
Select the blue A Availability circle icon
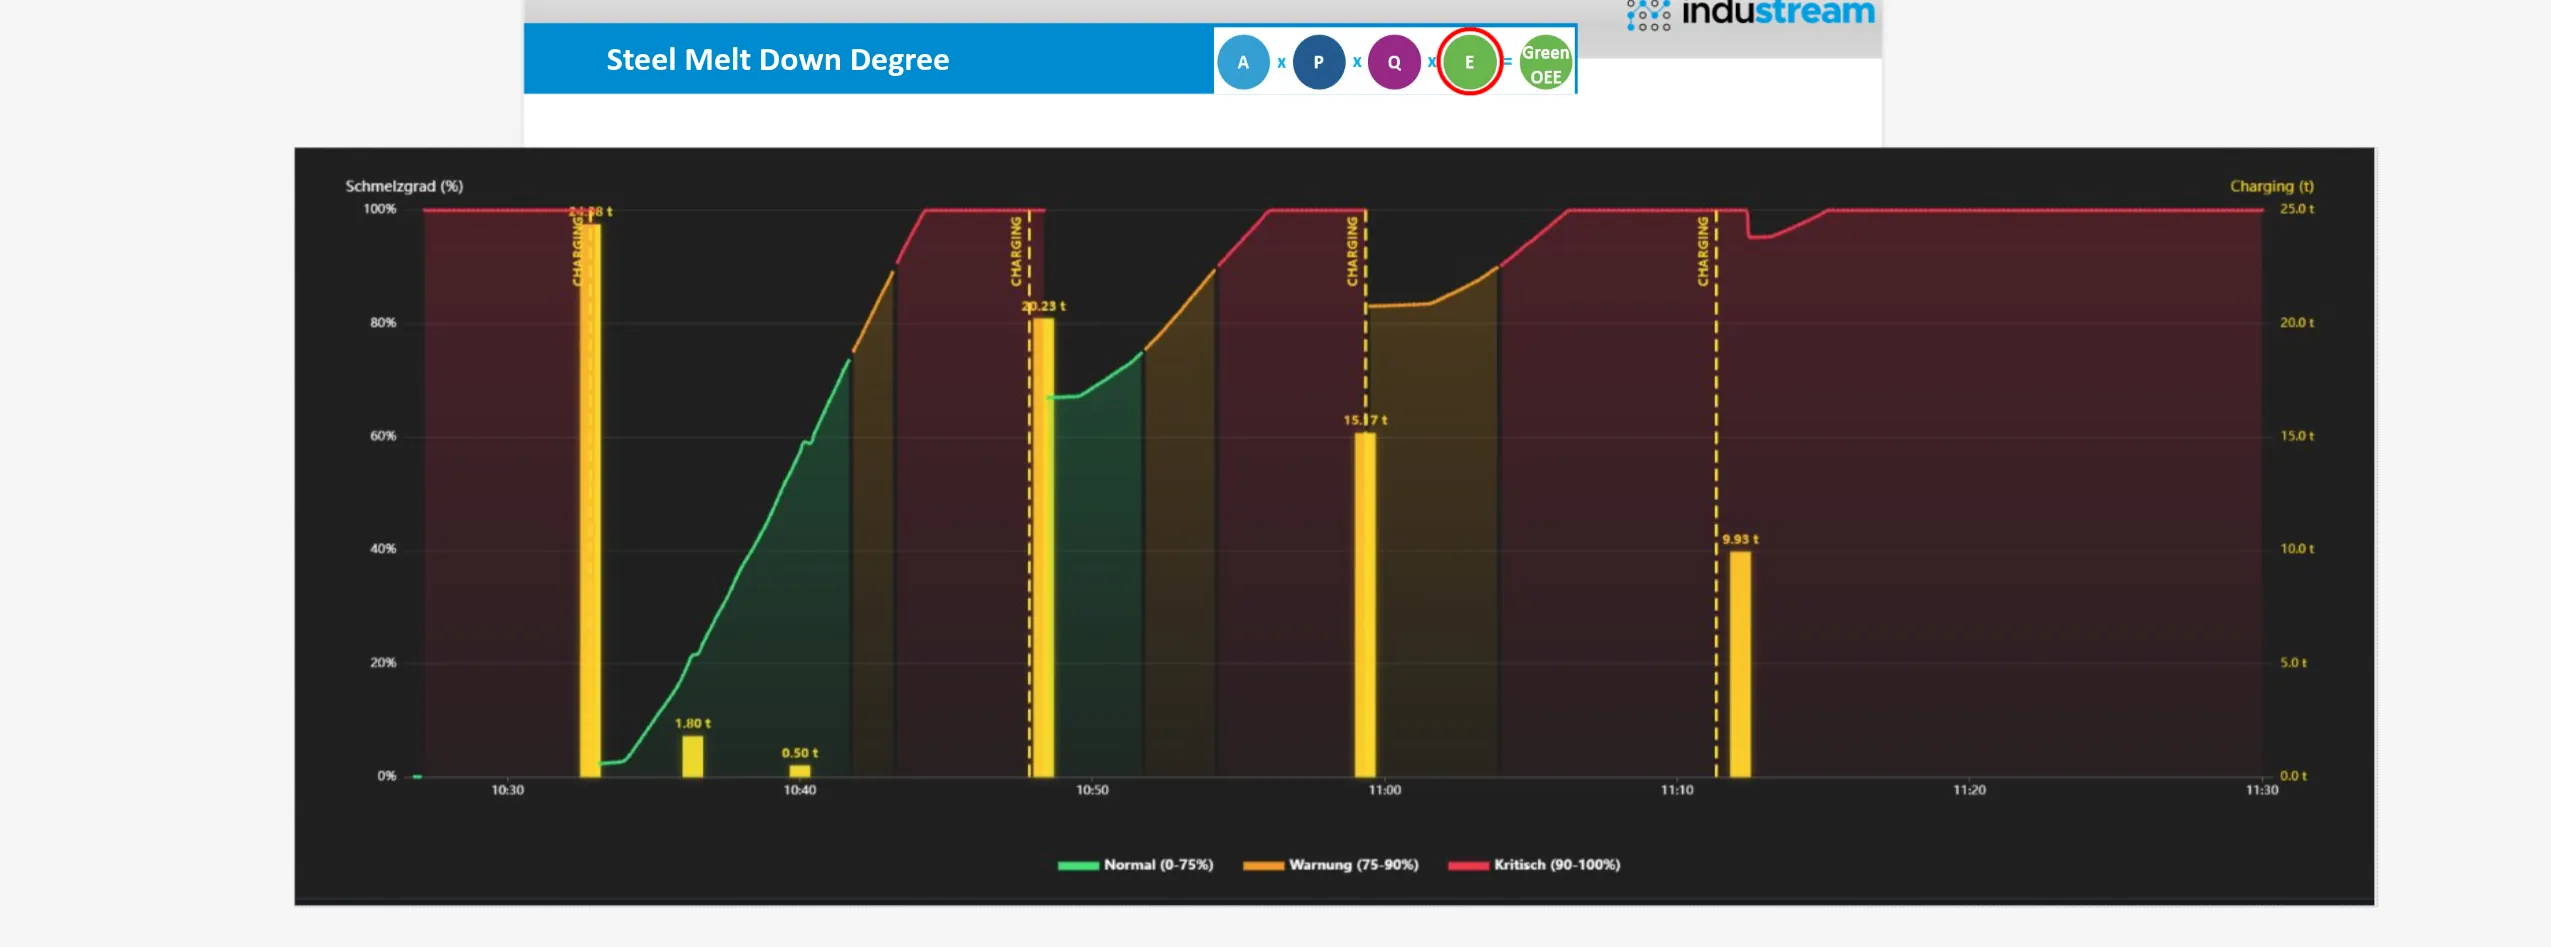[1244, 61]
